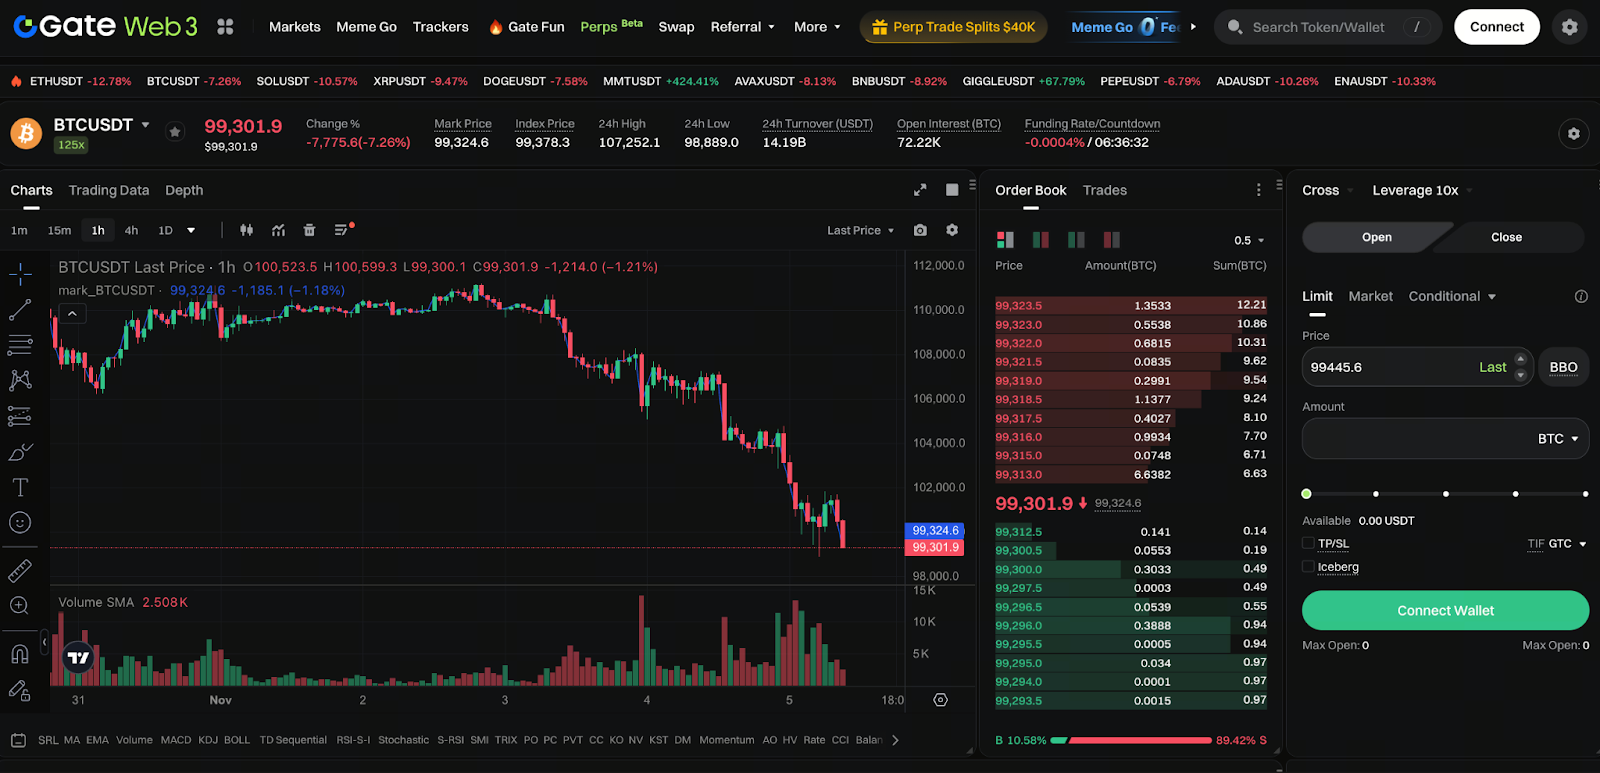This screenshot has height=773, width=1600.
Task: Open the chart indicators menu
Action: 278,230
